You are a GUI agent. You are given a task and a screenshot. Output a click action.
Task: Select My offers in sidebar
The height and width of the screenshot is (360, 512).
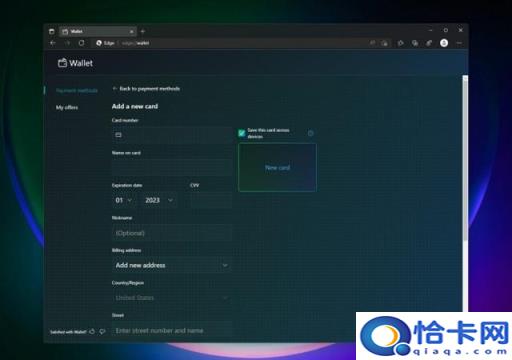tap(67, 107)
